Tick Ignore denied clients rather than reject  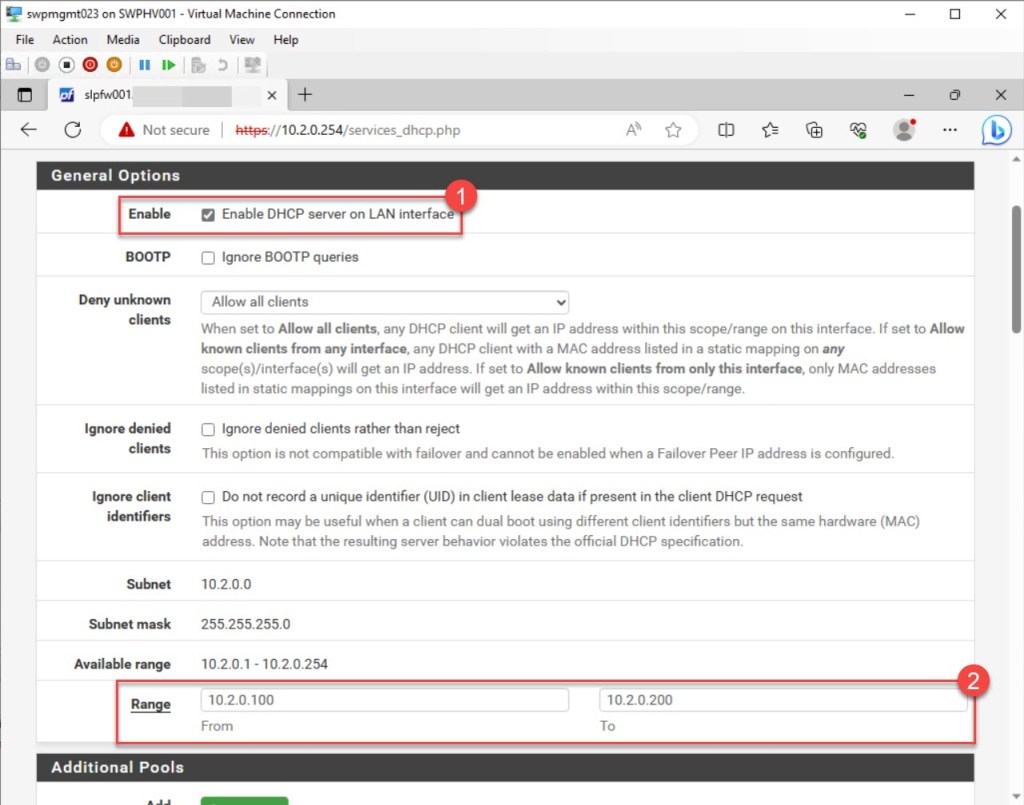click(208, 429)
